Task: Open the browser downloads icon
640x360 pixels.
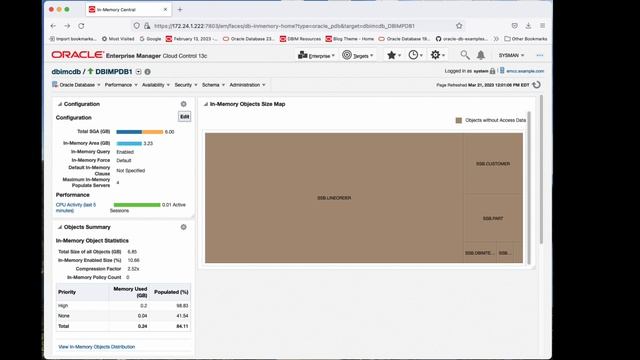Action: [x=528, y=26]
